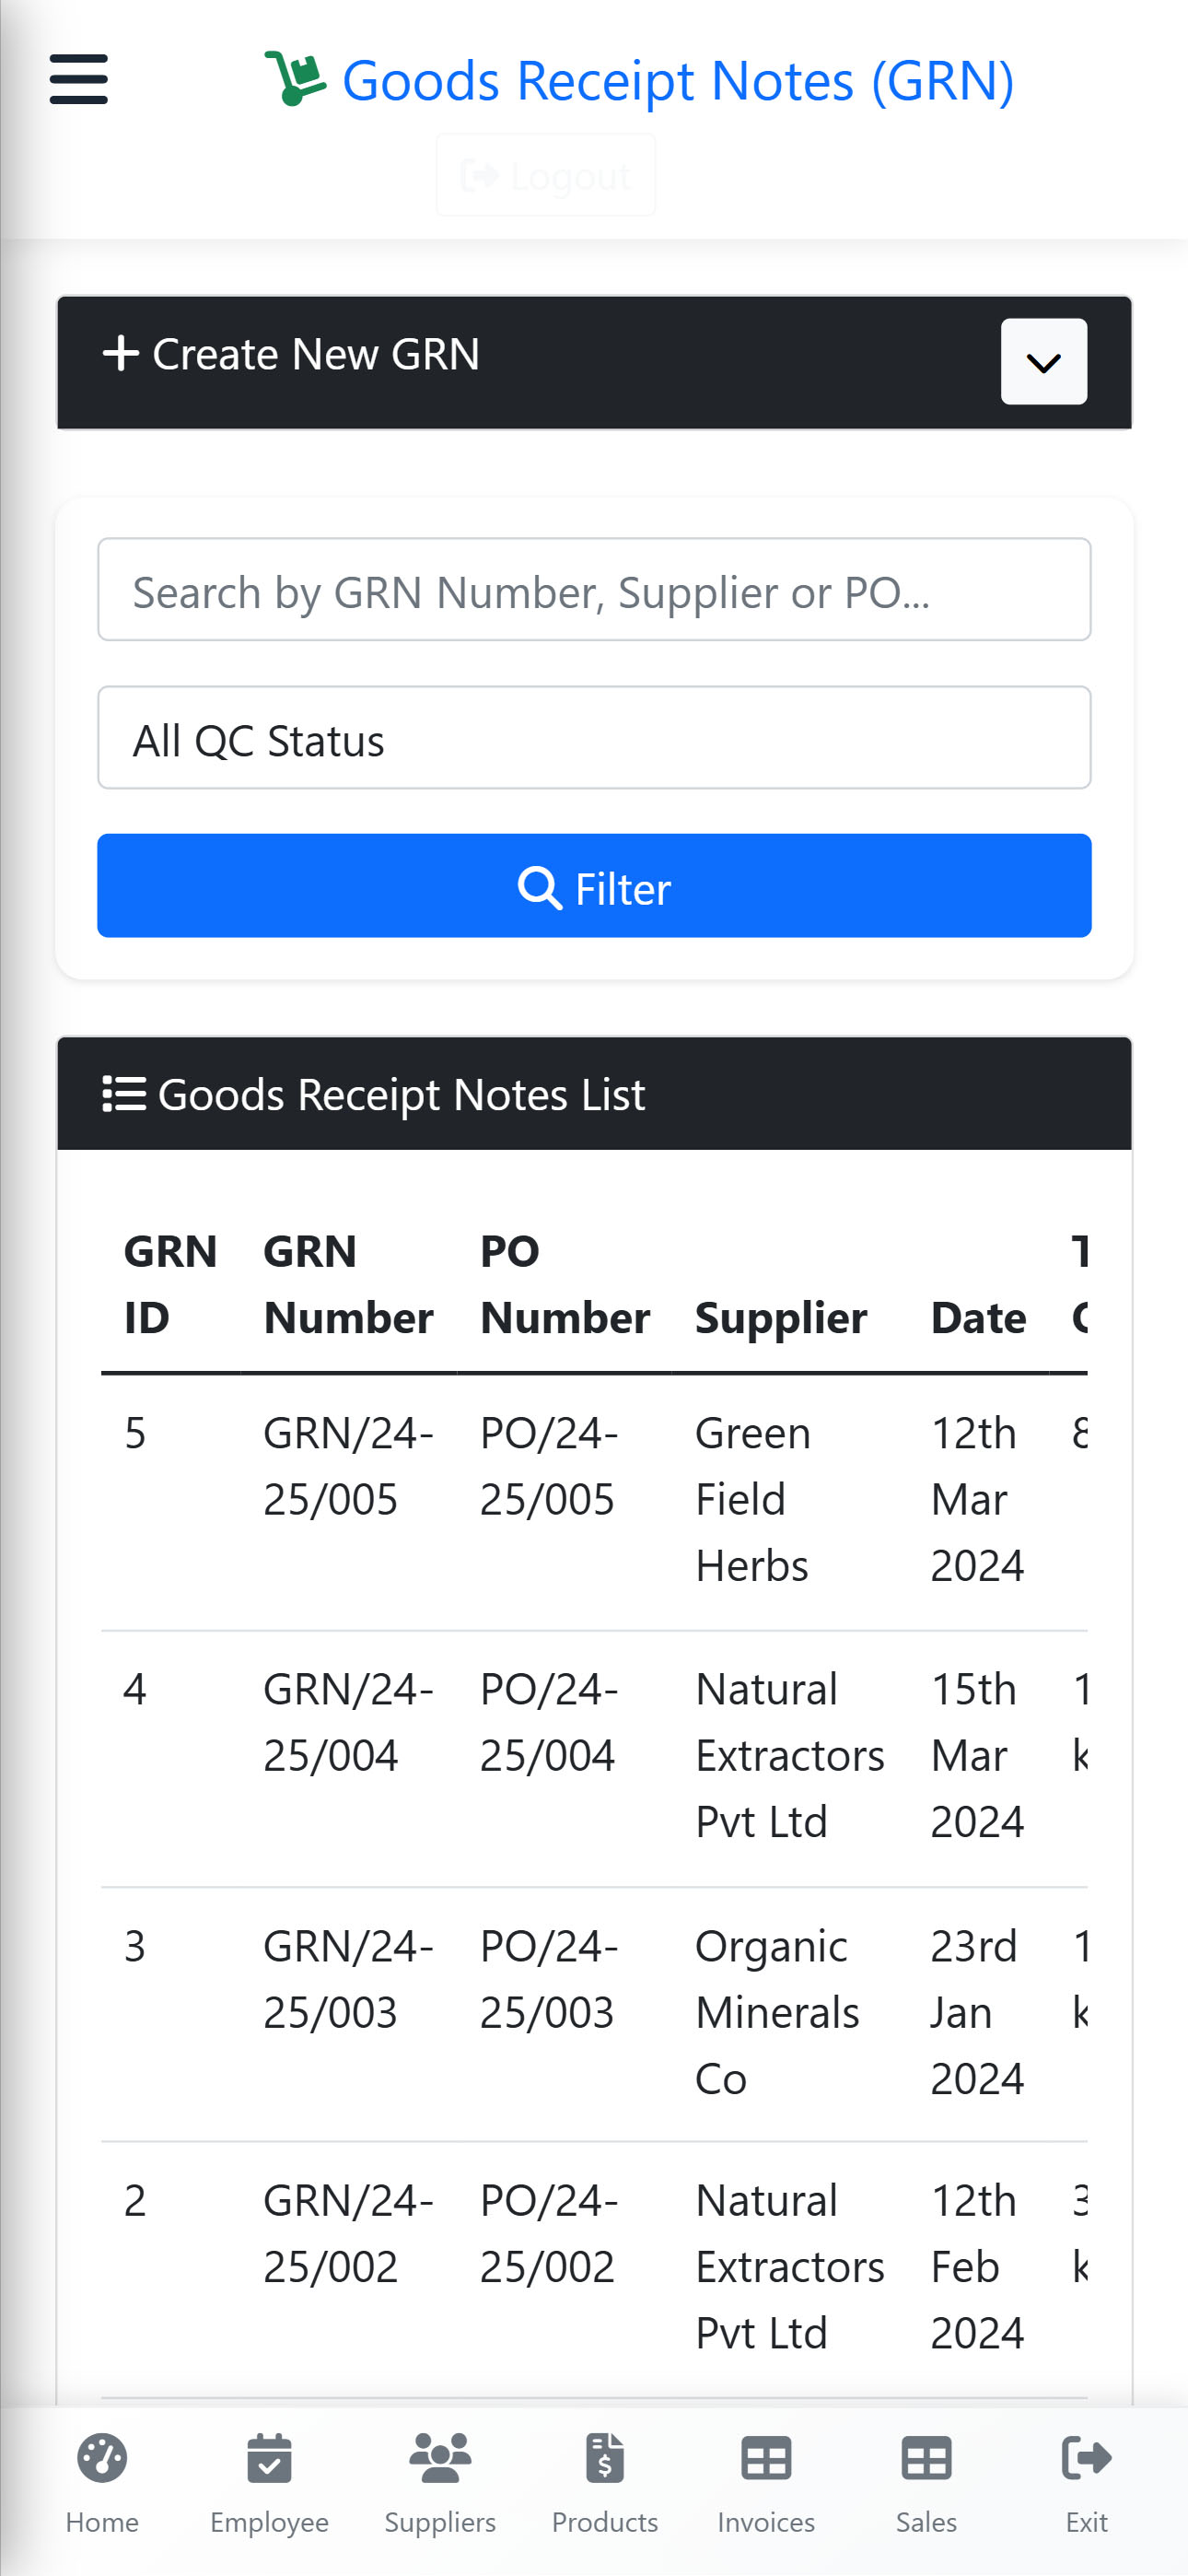Click the GRN Number column header
The image size is (1188, 2576).
348,1285
